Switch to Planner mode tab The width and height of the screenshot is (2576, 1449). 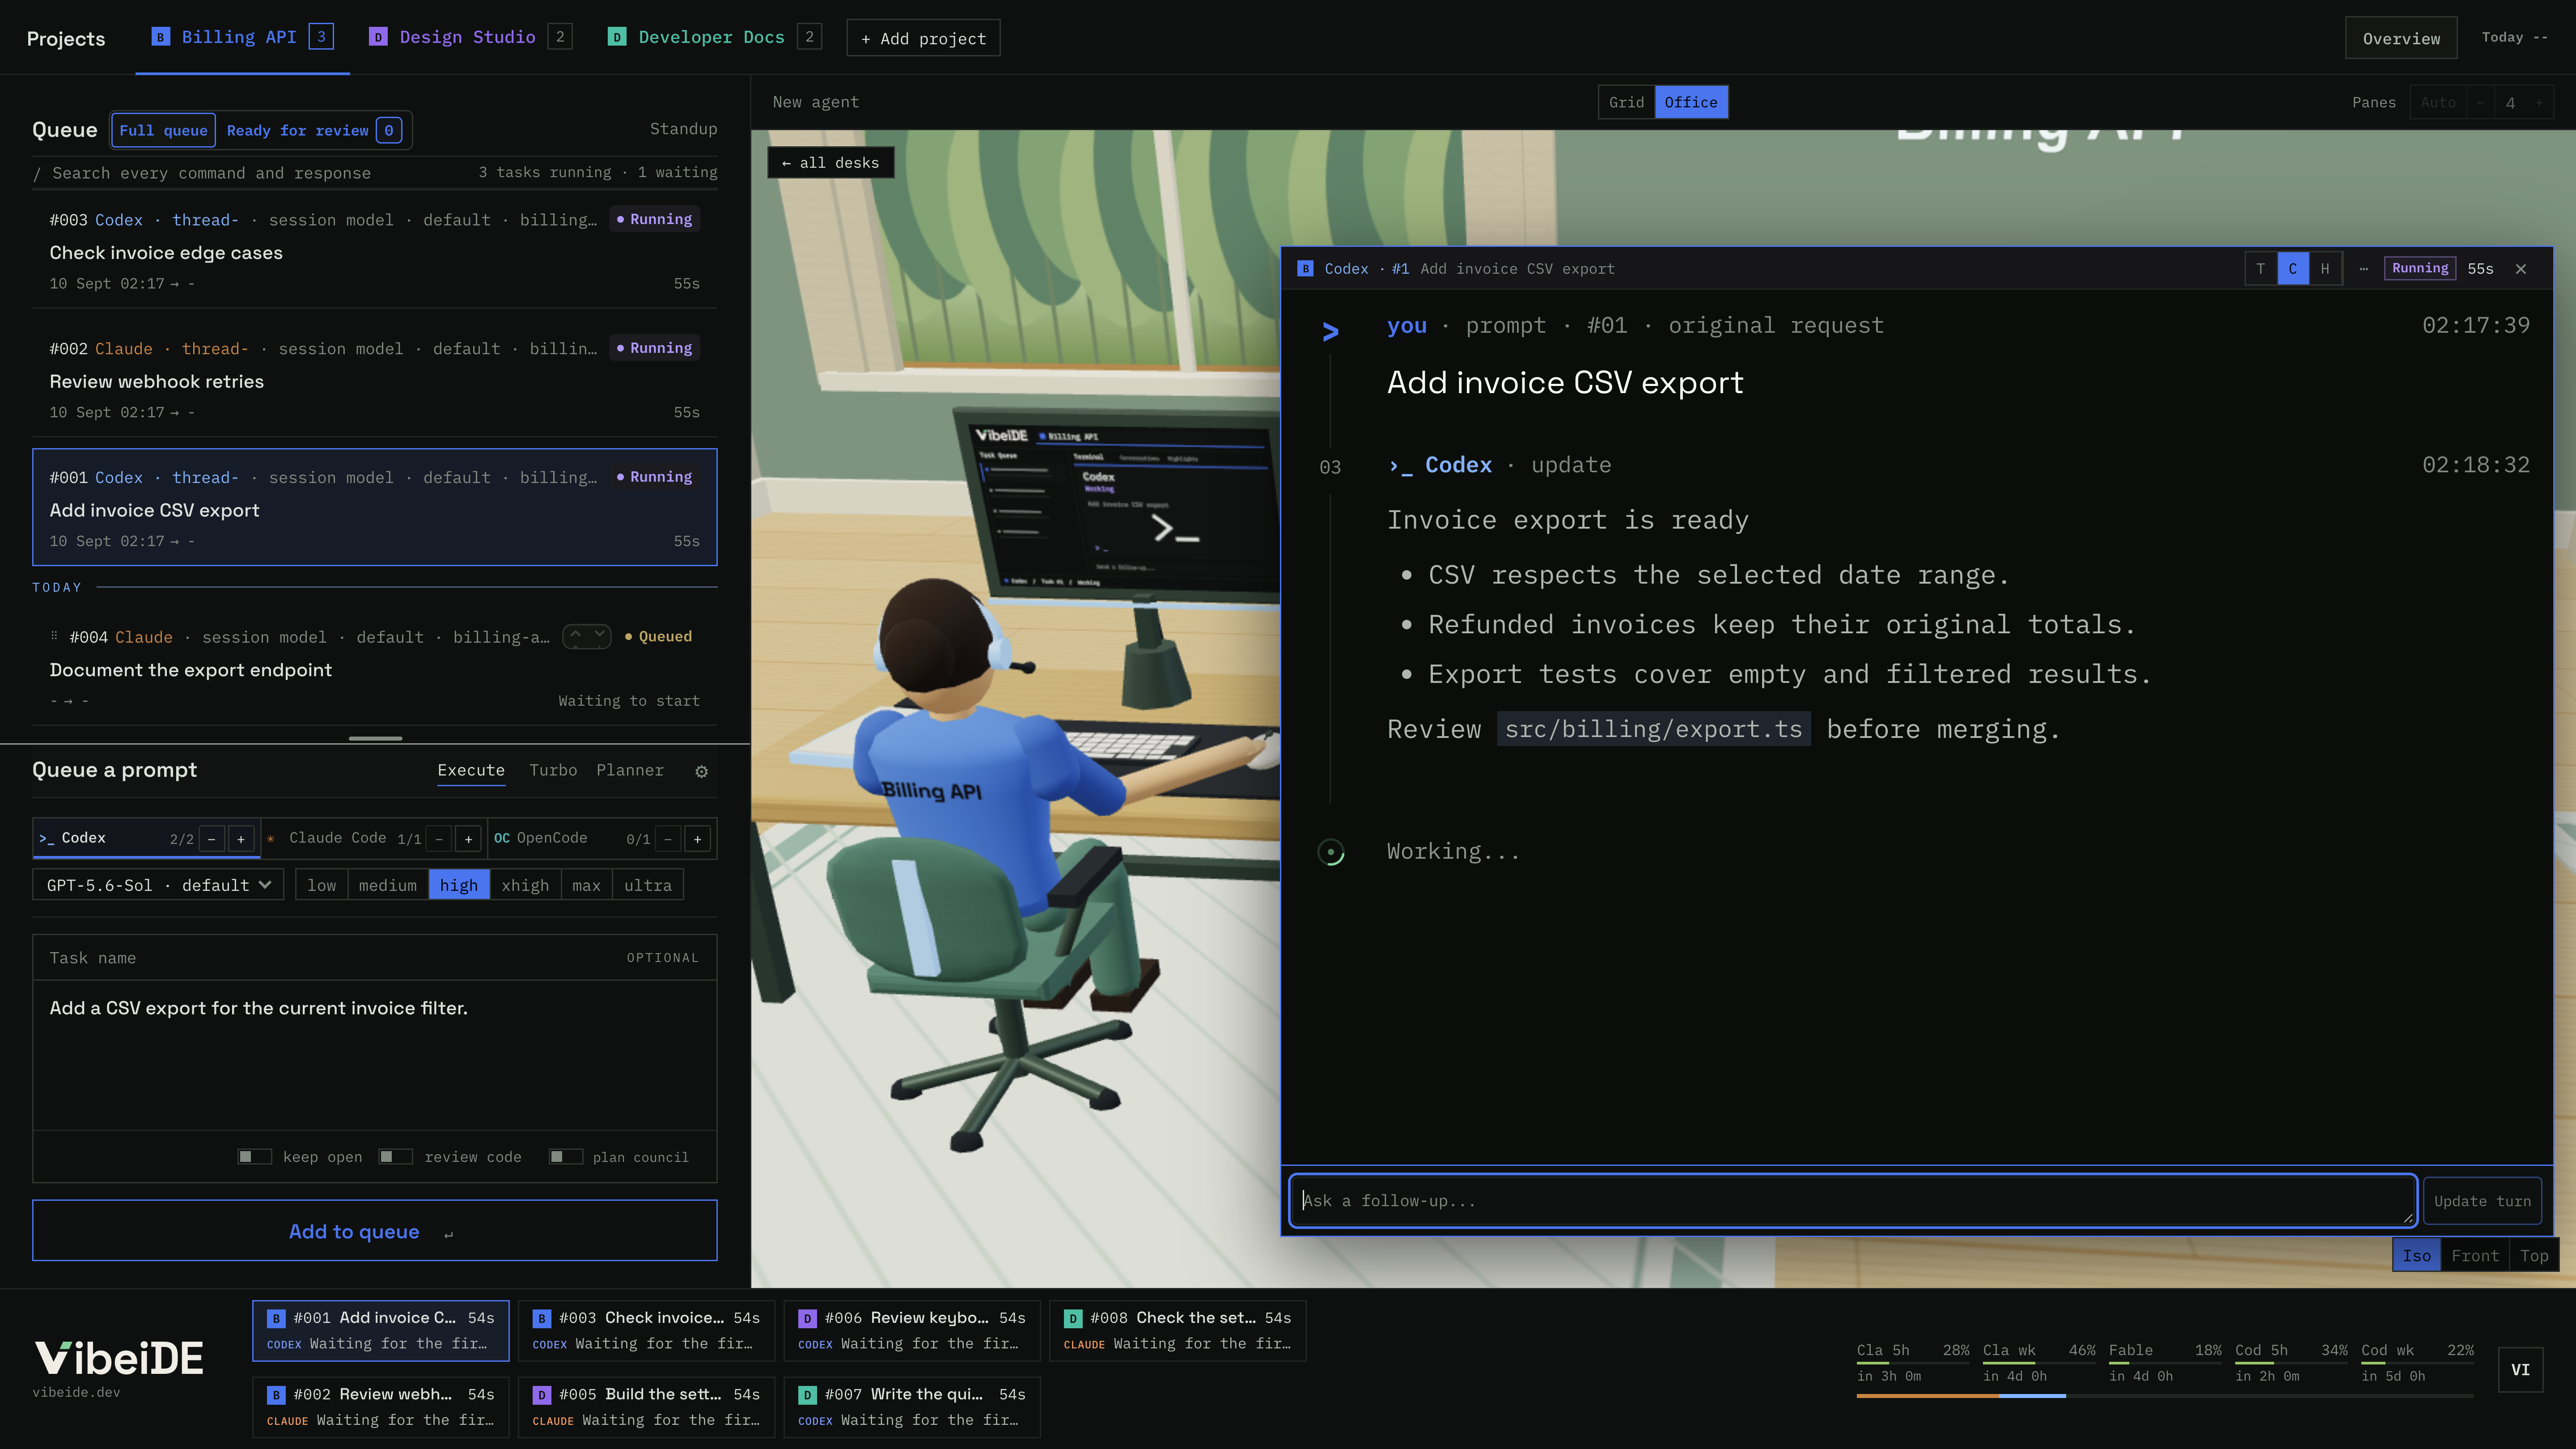(630, 770)
